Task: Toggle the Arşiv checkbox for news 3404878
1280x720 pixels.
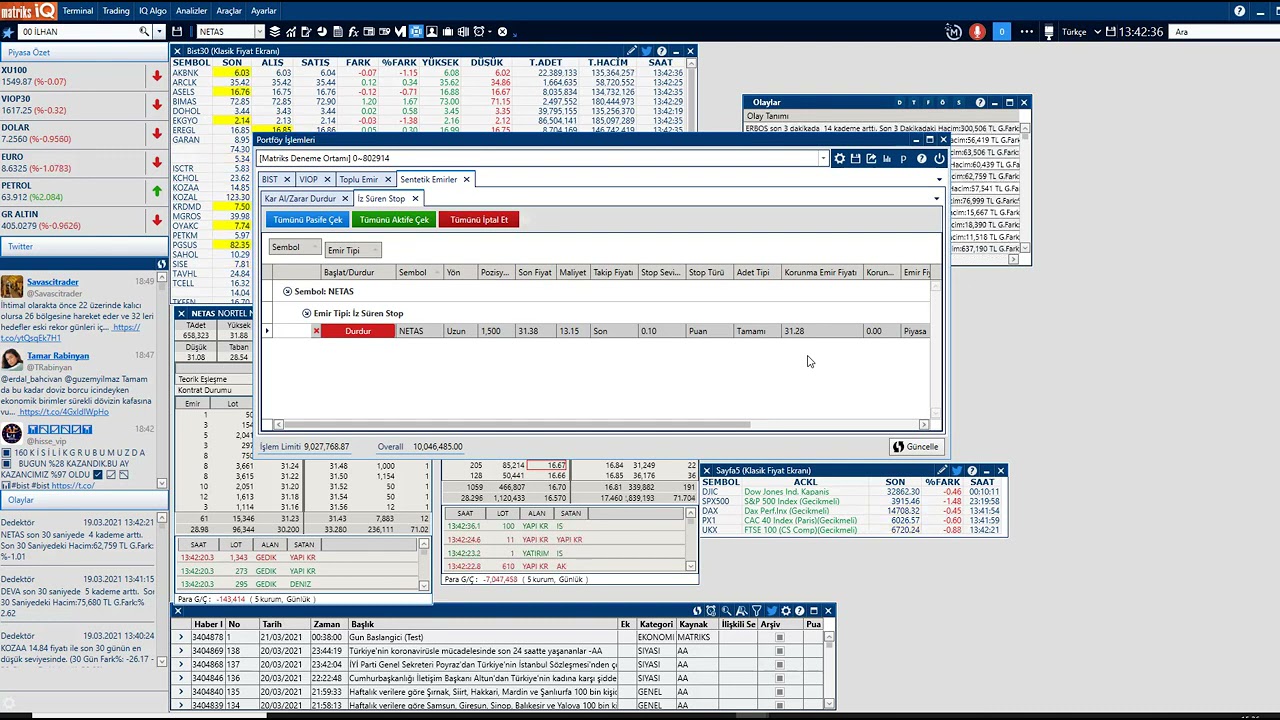Action: 780,637
